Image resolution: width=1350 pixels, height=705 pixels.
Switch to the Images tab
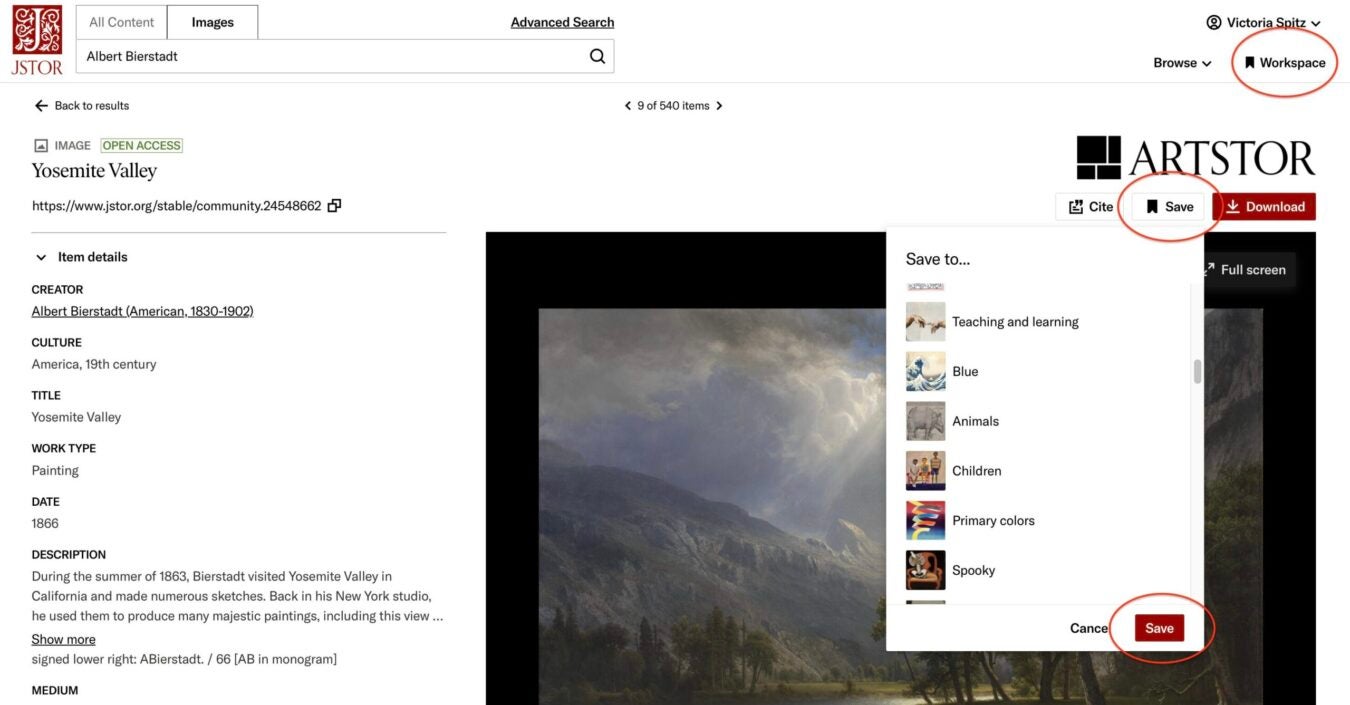tap(212, 21)
